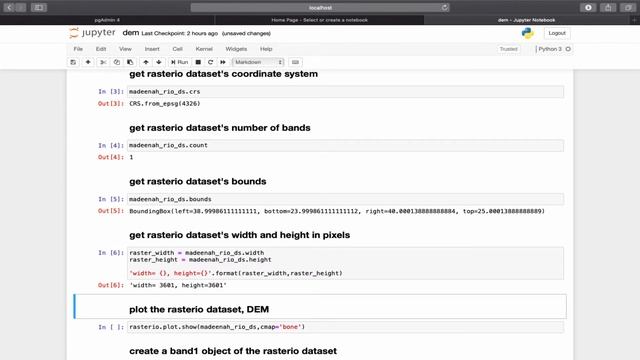Click the 'Last Checkpoint: 2 hours ago' text
Image resolution: width=640 pixels, height=360 pixels.
click(180, 33)
